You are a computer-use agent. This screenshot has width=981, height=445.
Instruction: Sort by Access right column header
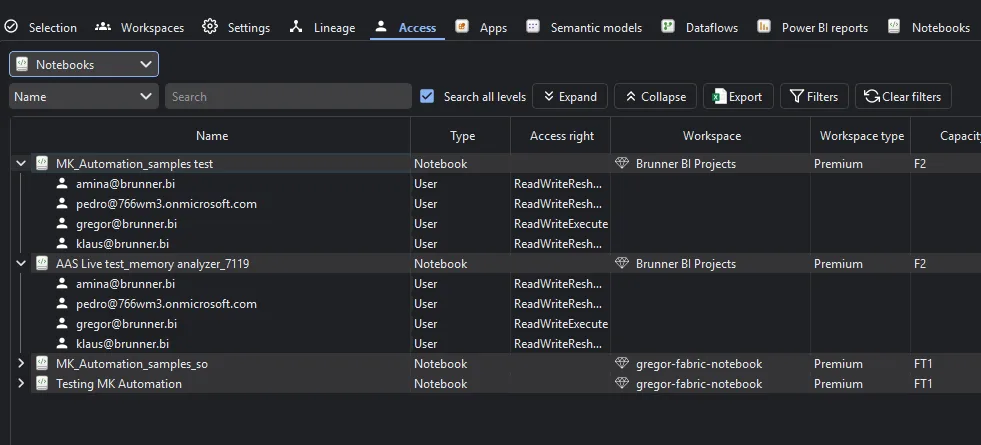pos(562,136)
